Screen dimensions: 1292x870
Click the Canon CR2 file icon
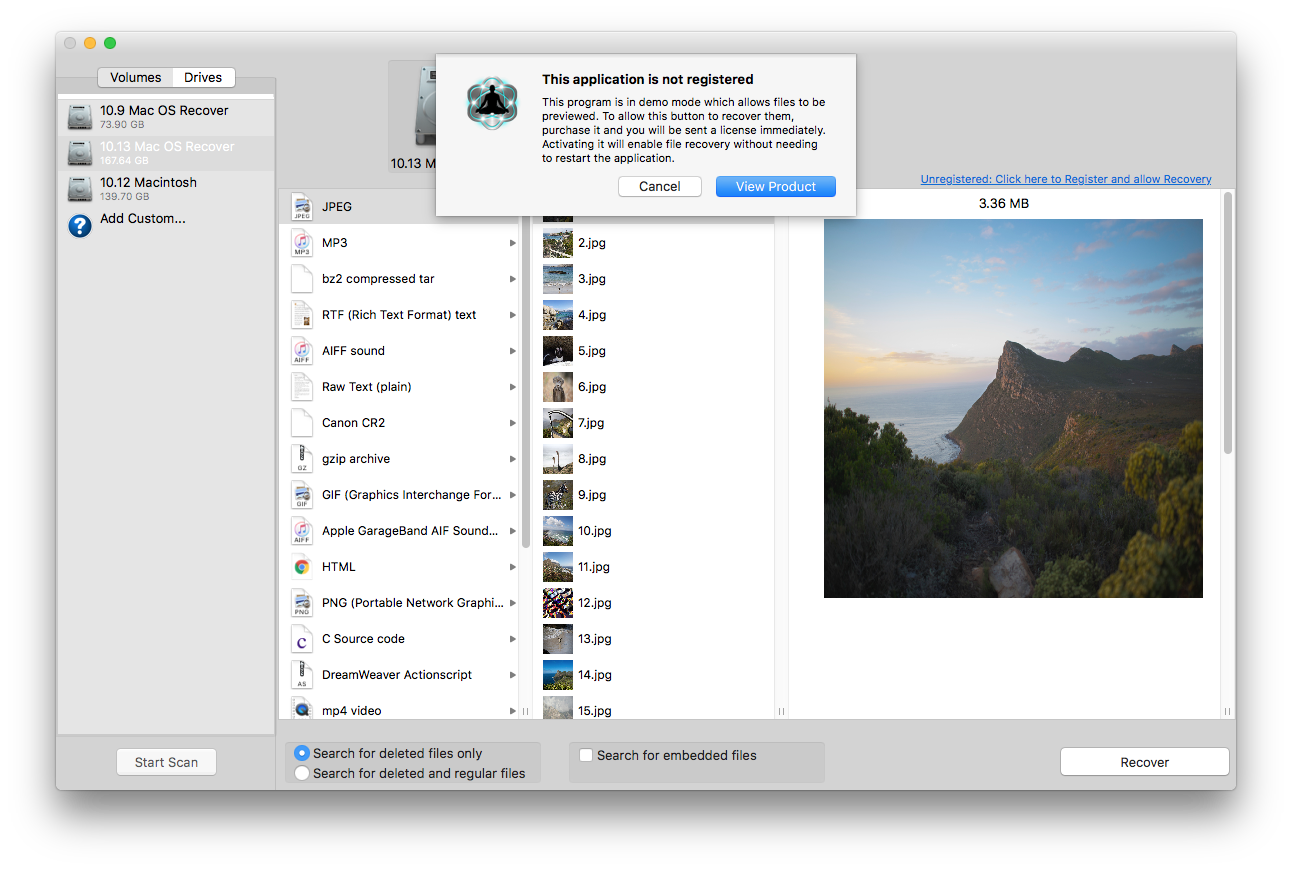tap(302, 423)
